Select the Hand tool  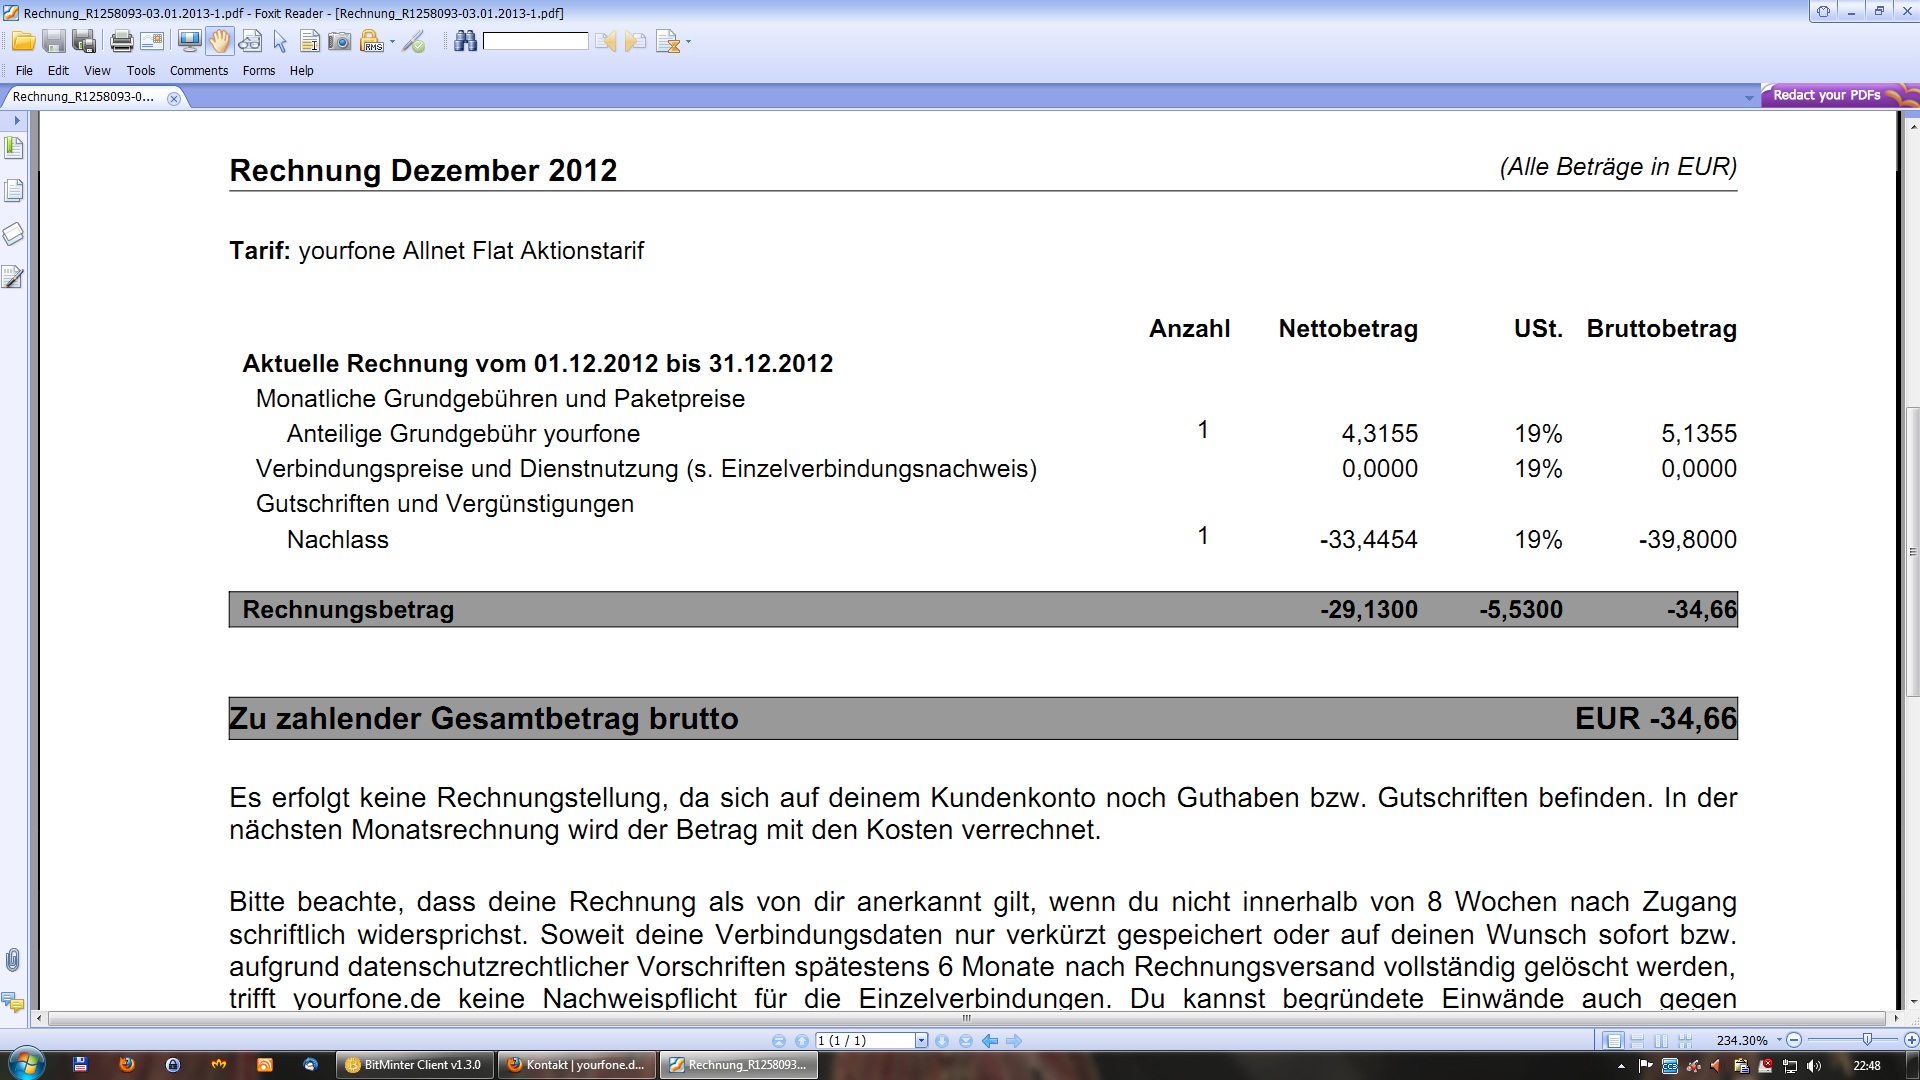tap(219, 41)
